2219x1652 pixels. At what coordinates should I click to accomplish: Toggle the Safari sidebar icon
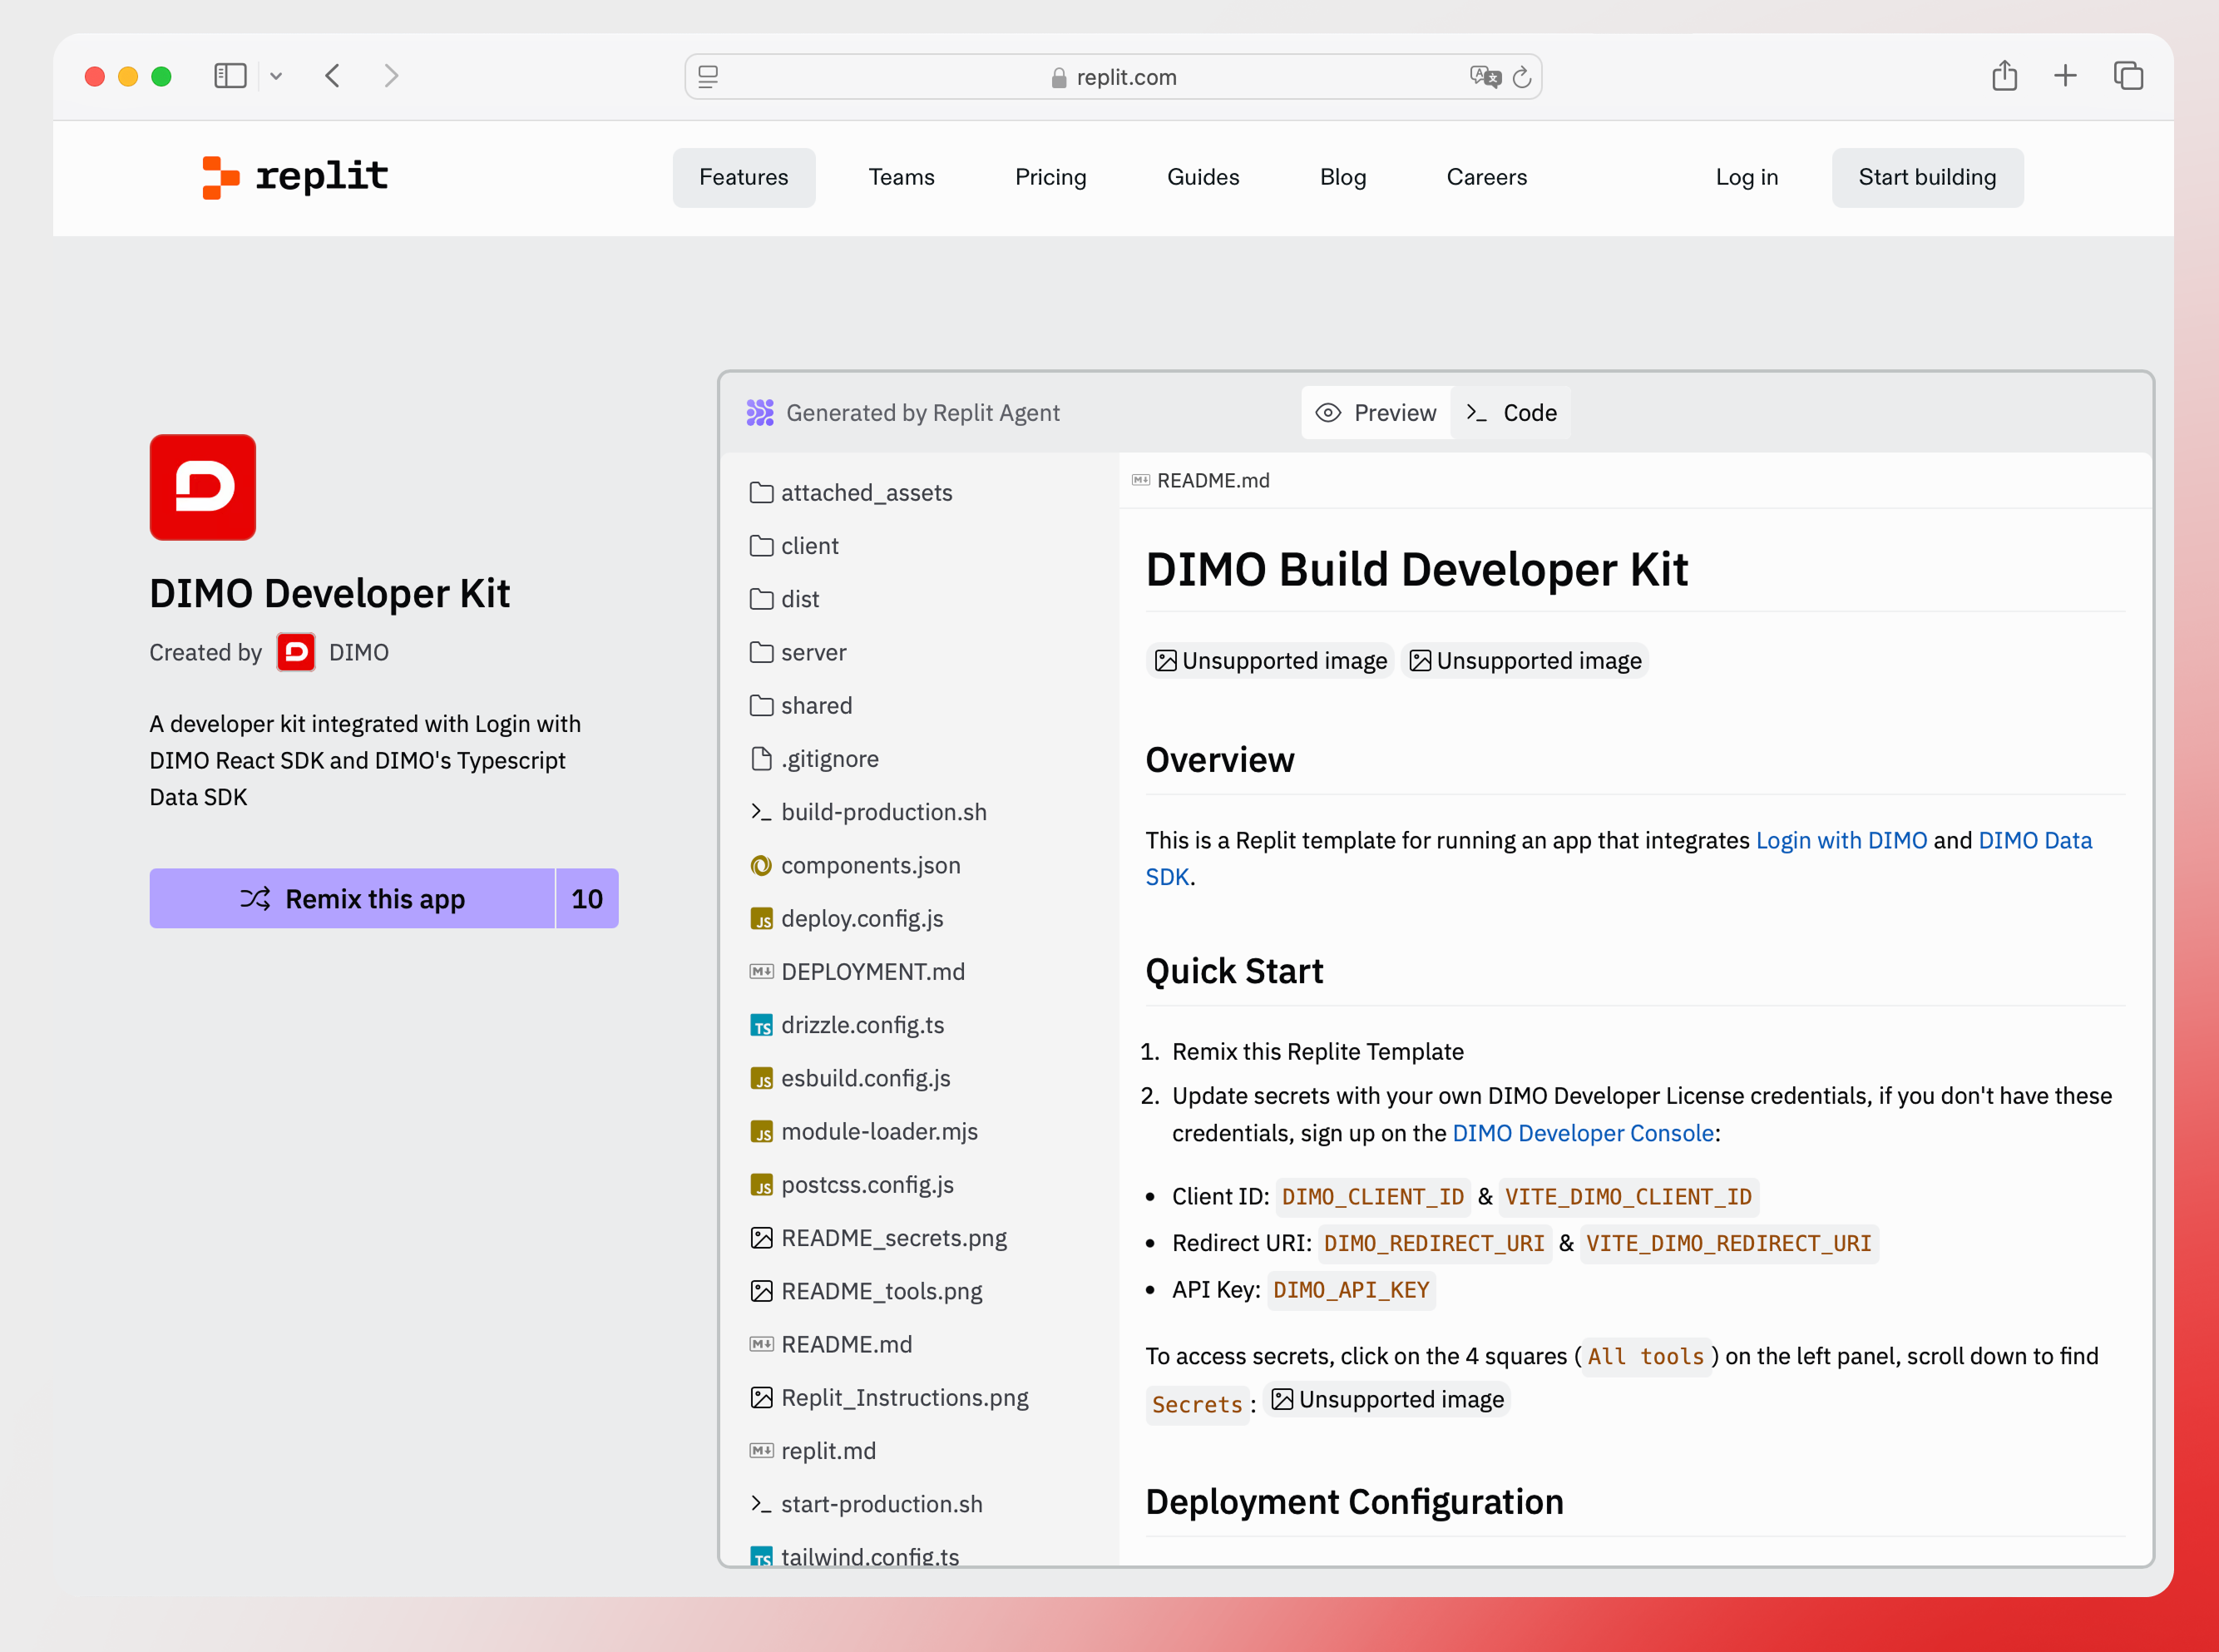click(x=230, y=76)
